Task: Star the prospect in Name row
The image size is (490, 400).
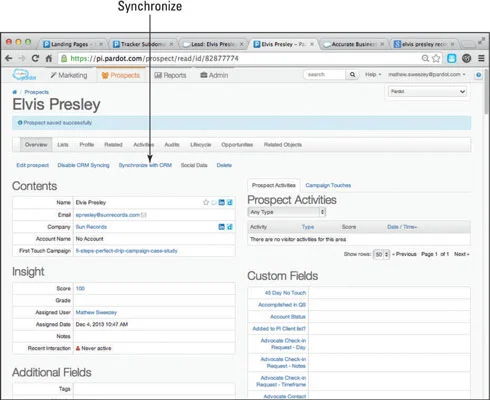Action: (206, 202)
